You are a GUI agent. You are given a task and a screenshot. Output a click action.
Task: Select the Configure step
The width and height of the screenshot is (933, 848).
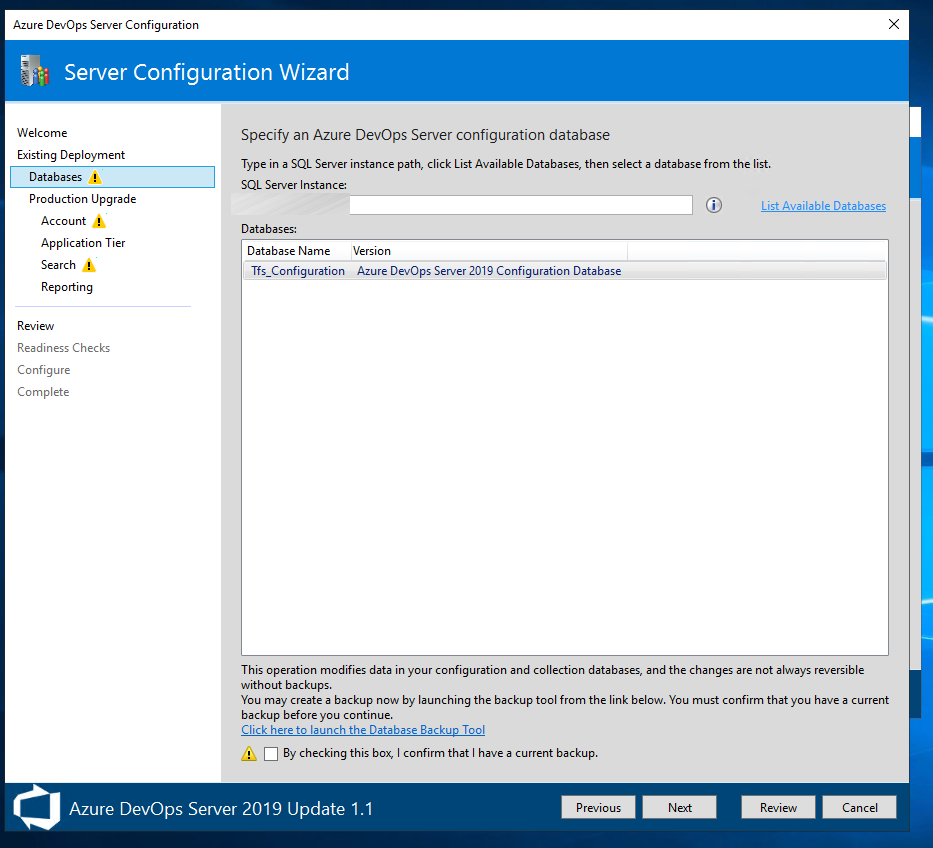click(x=43, y=370)
